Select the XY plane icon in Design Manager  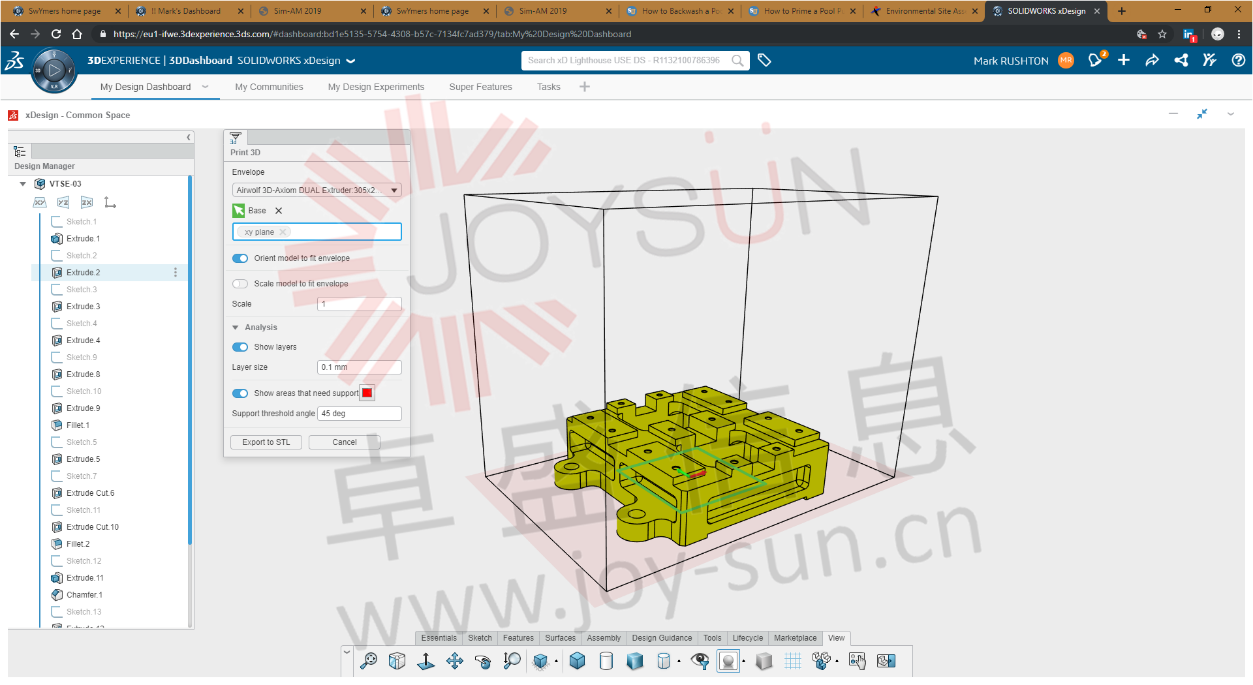coord(40,203)
